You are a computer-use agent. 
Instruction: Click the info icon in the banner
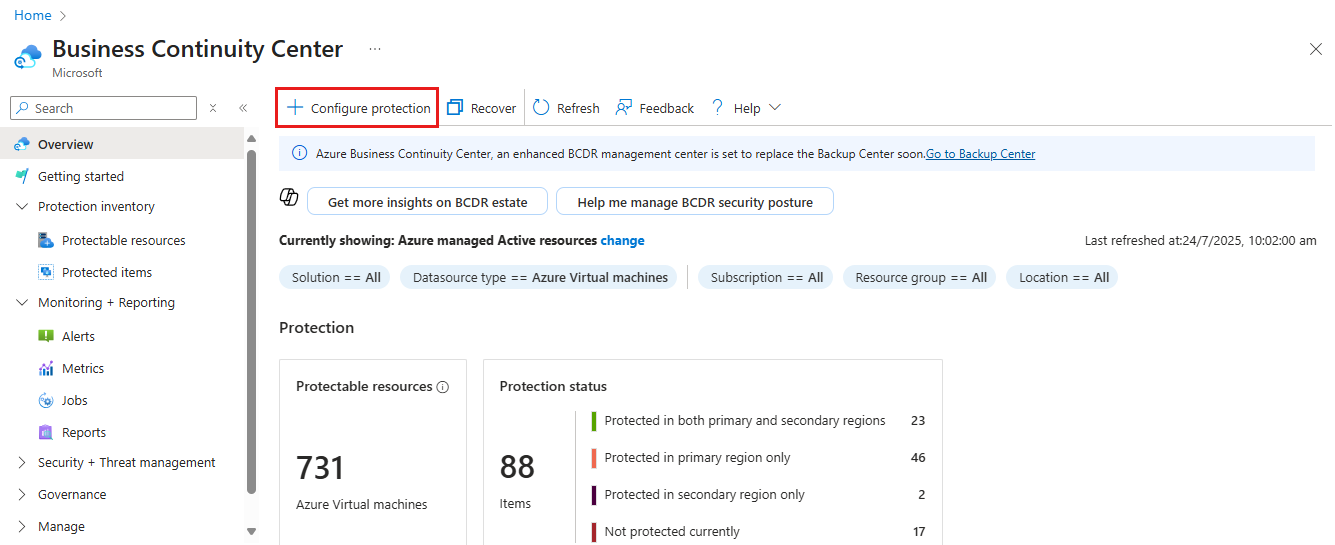point(299,153)
